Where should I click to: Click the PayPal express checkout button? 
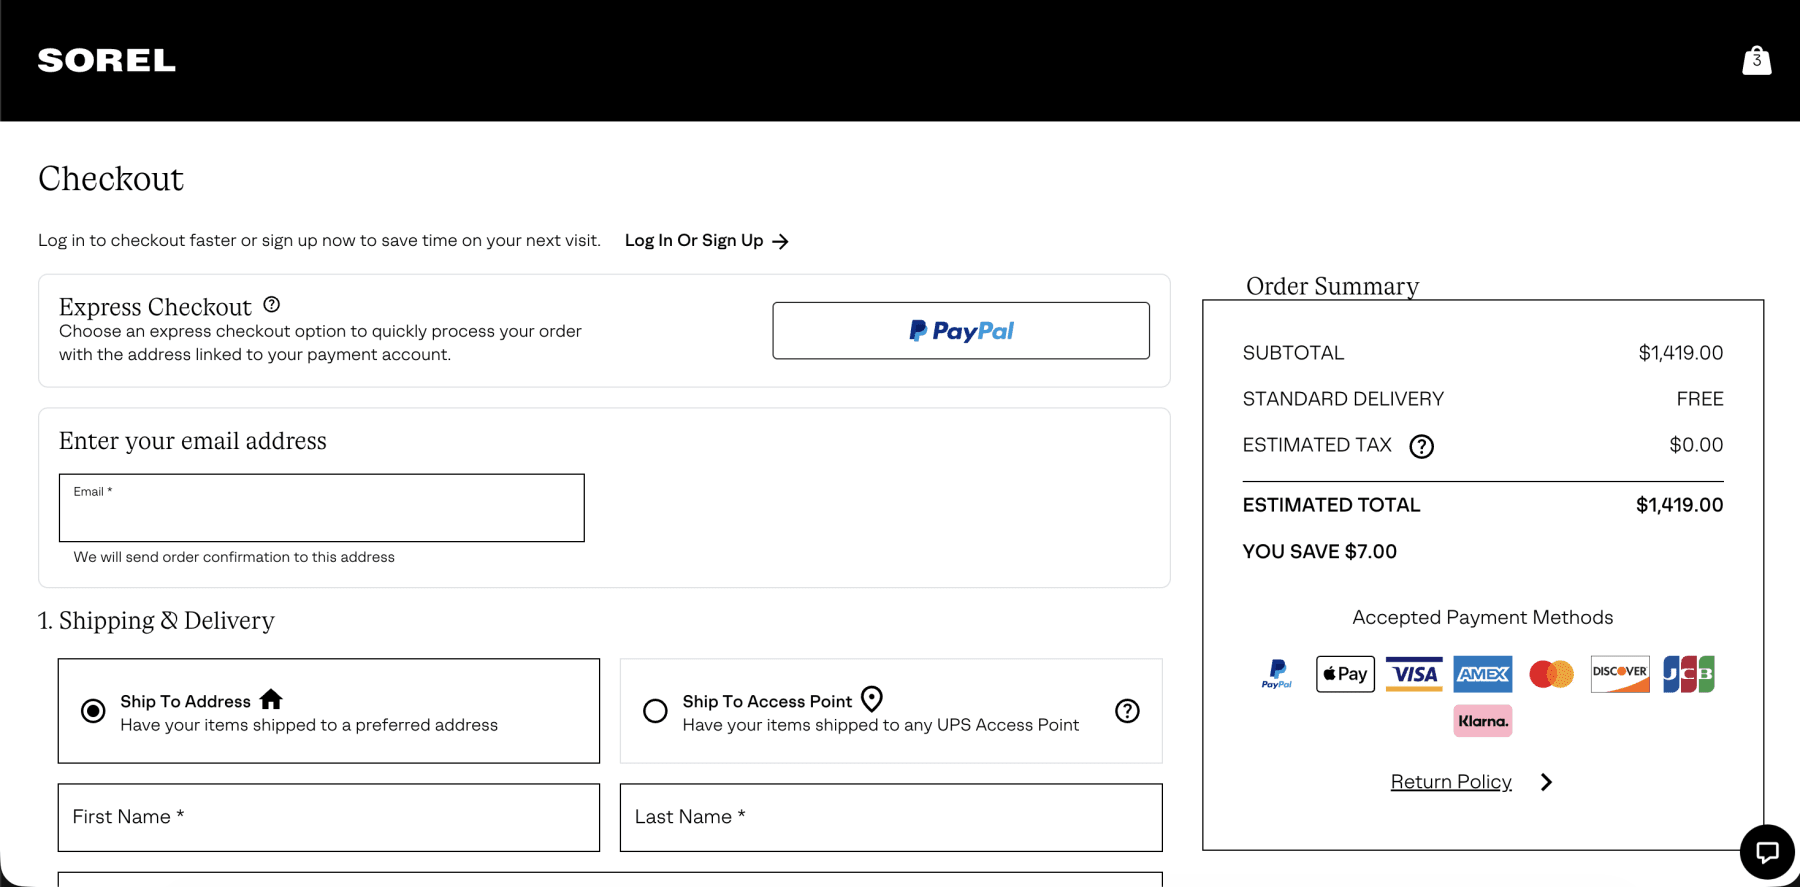tap(960, 330)
